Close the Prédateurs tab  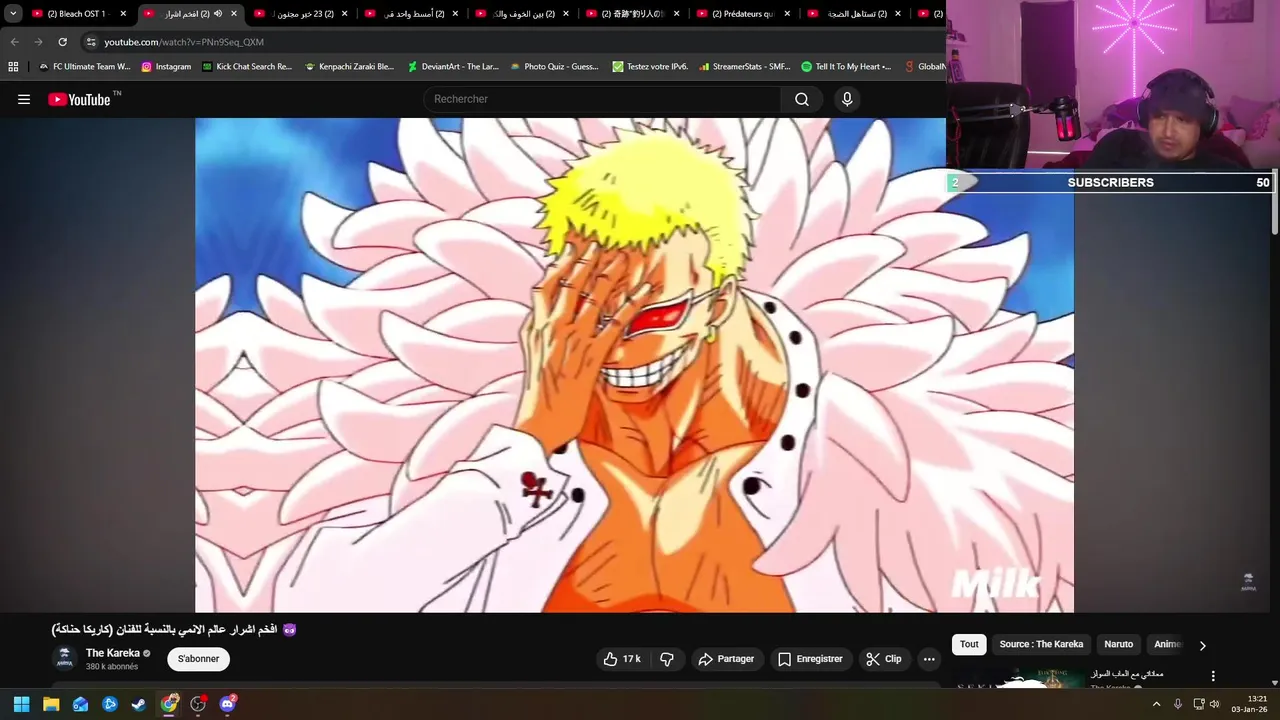[787, 14]
